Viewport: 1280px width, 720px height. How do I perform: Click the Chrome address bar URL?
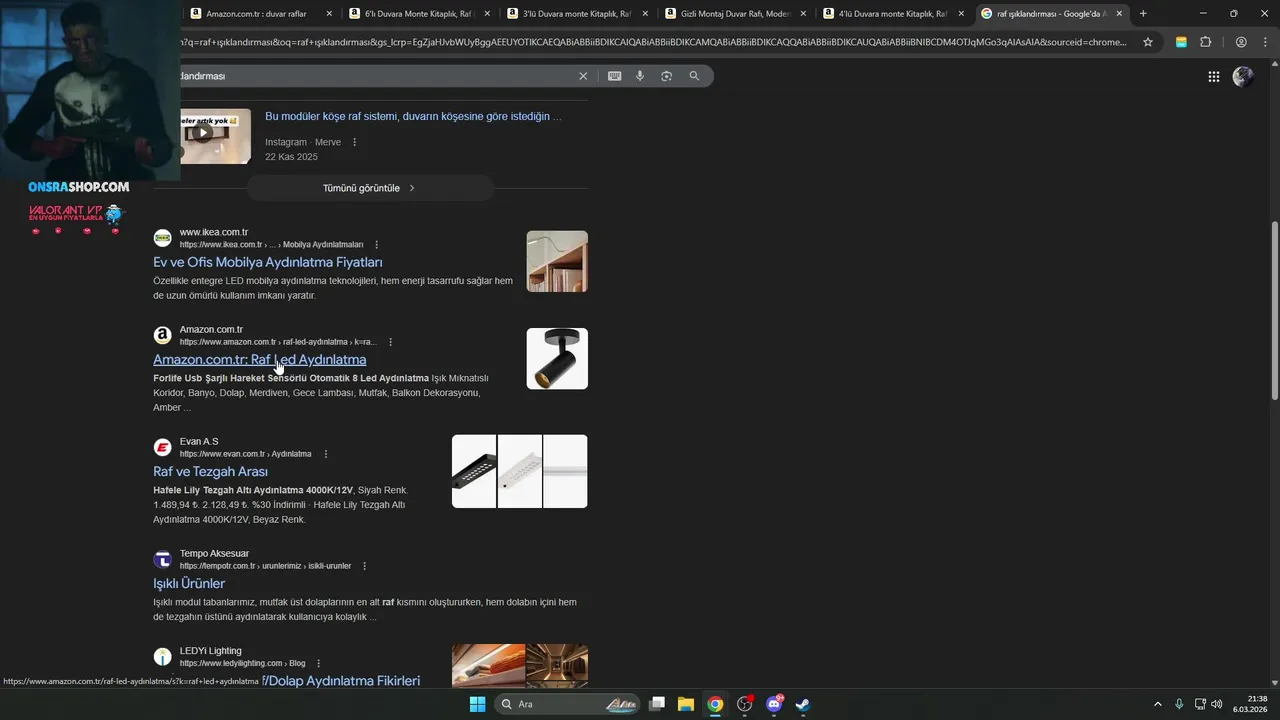pos(655,42)
